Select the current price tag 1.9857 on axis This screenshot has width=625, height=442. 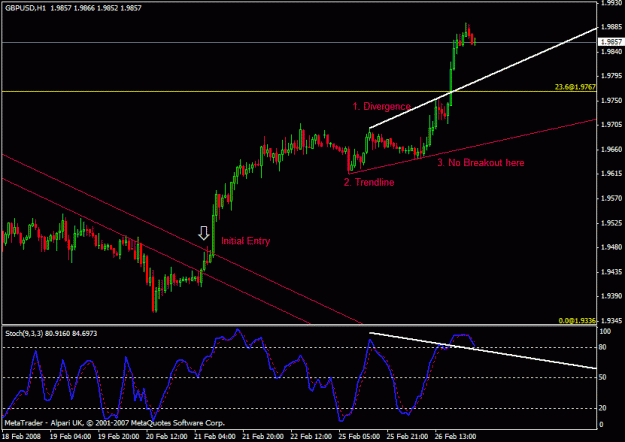[611, 42]
